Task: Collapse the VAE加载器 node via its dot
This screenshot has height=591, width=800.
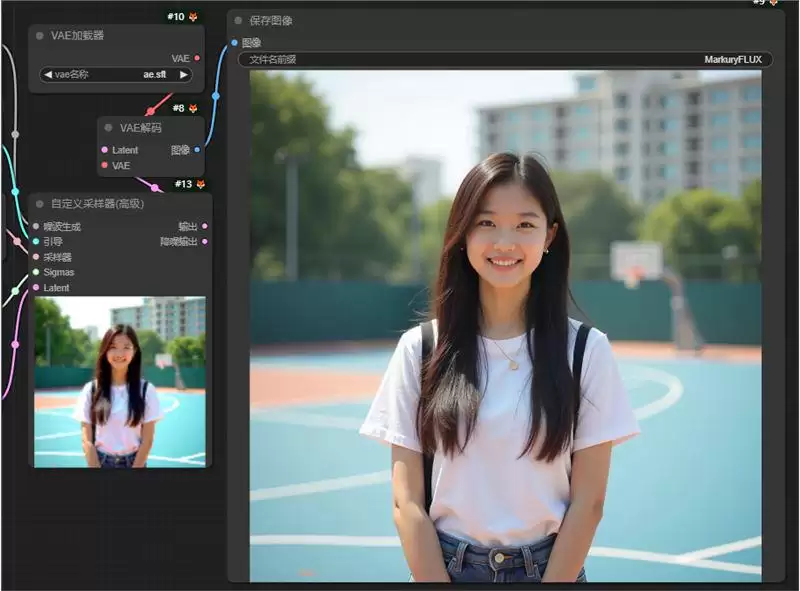Action: [40, 36]
